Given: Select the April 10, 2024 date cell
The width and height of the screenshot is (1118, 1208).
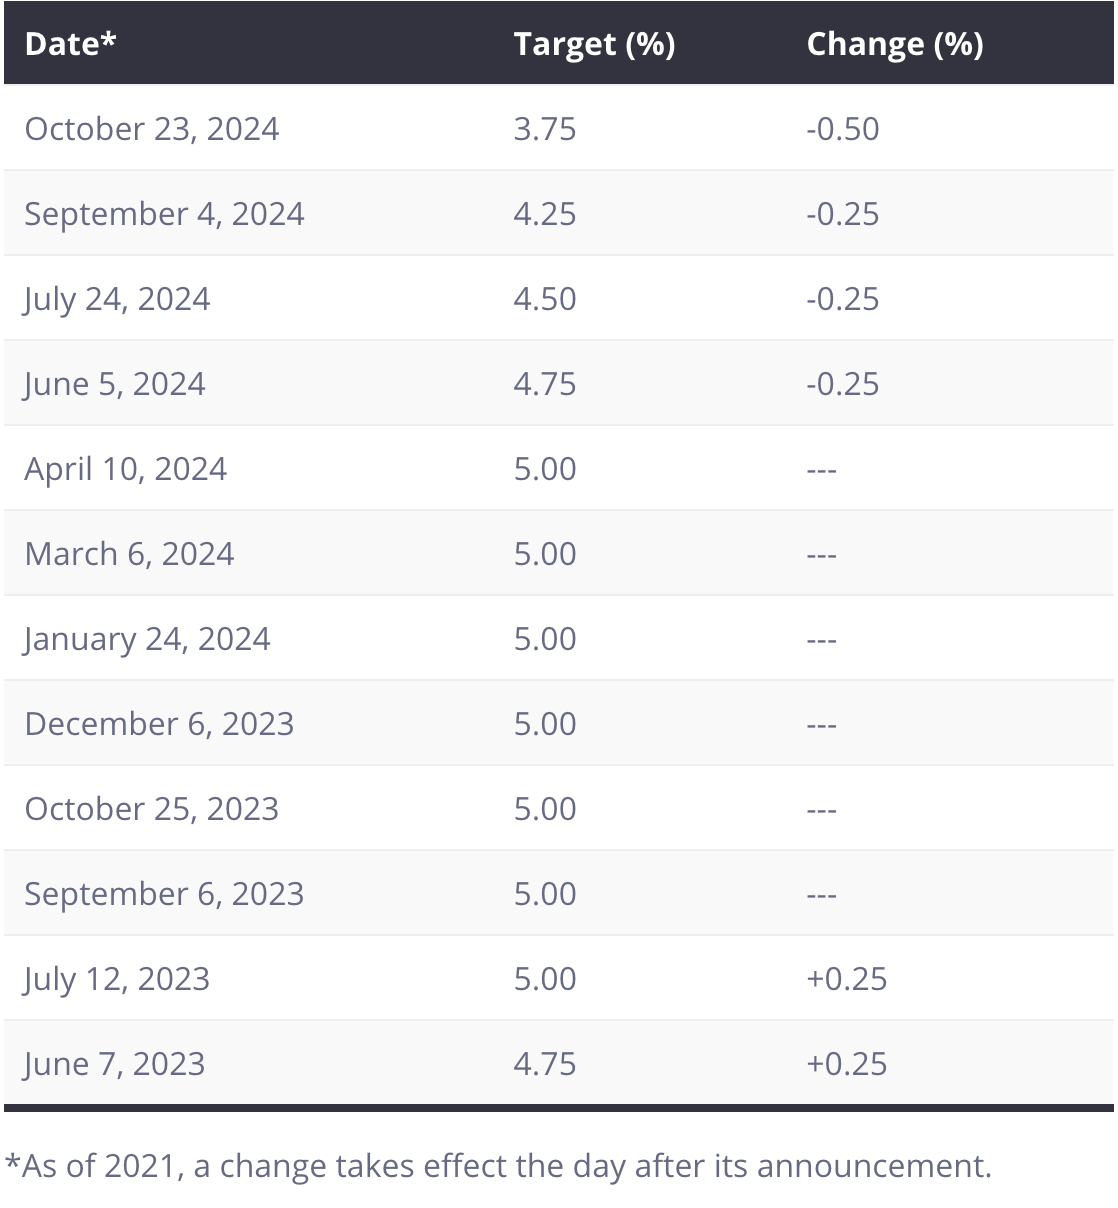Looking at the screenshot, I should pos(126,469).
